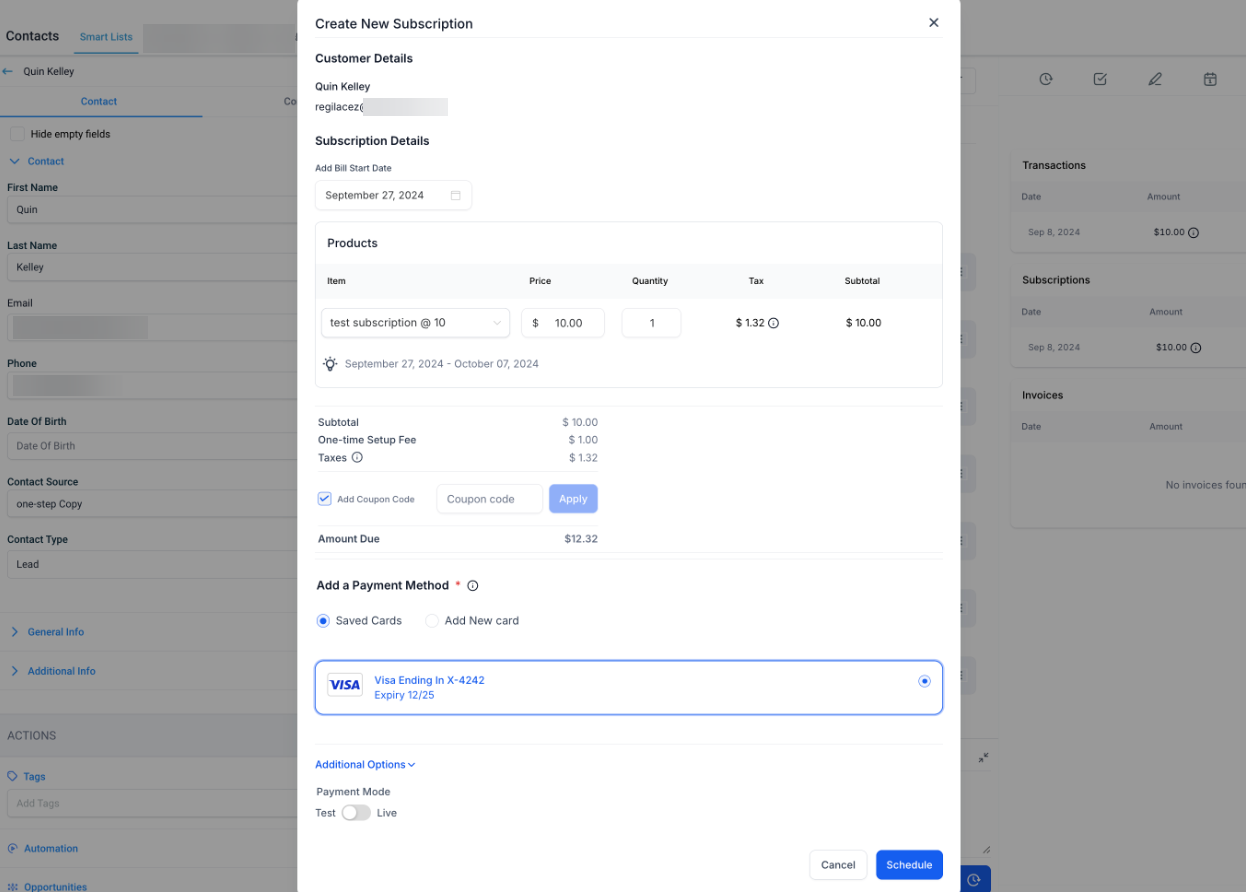The width and height of the screenshot is (1246, 892).
Task: Click the clock history icon in right panel
Action: (x=1045, y=79)
